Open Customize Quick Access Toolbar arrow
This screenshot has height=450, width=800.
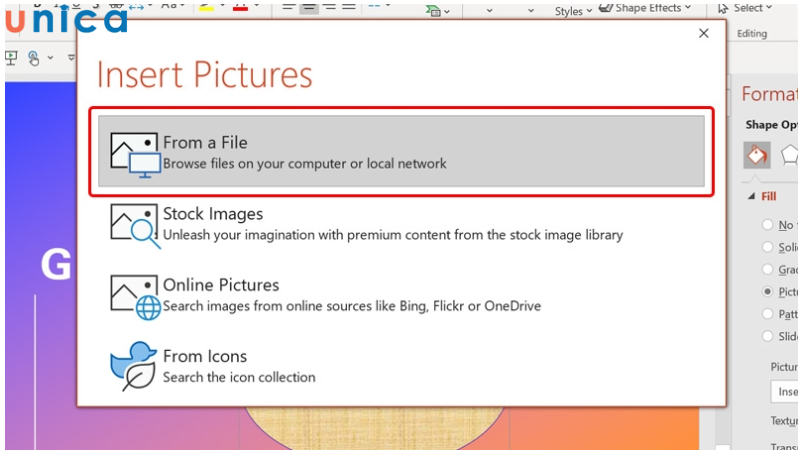71,58
